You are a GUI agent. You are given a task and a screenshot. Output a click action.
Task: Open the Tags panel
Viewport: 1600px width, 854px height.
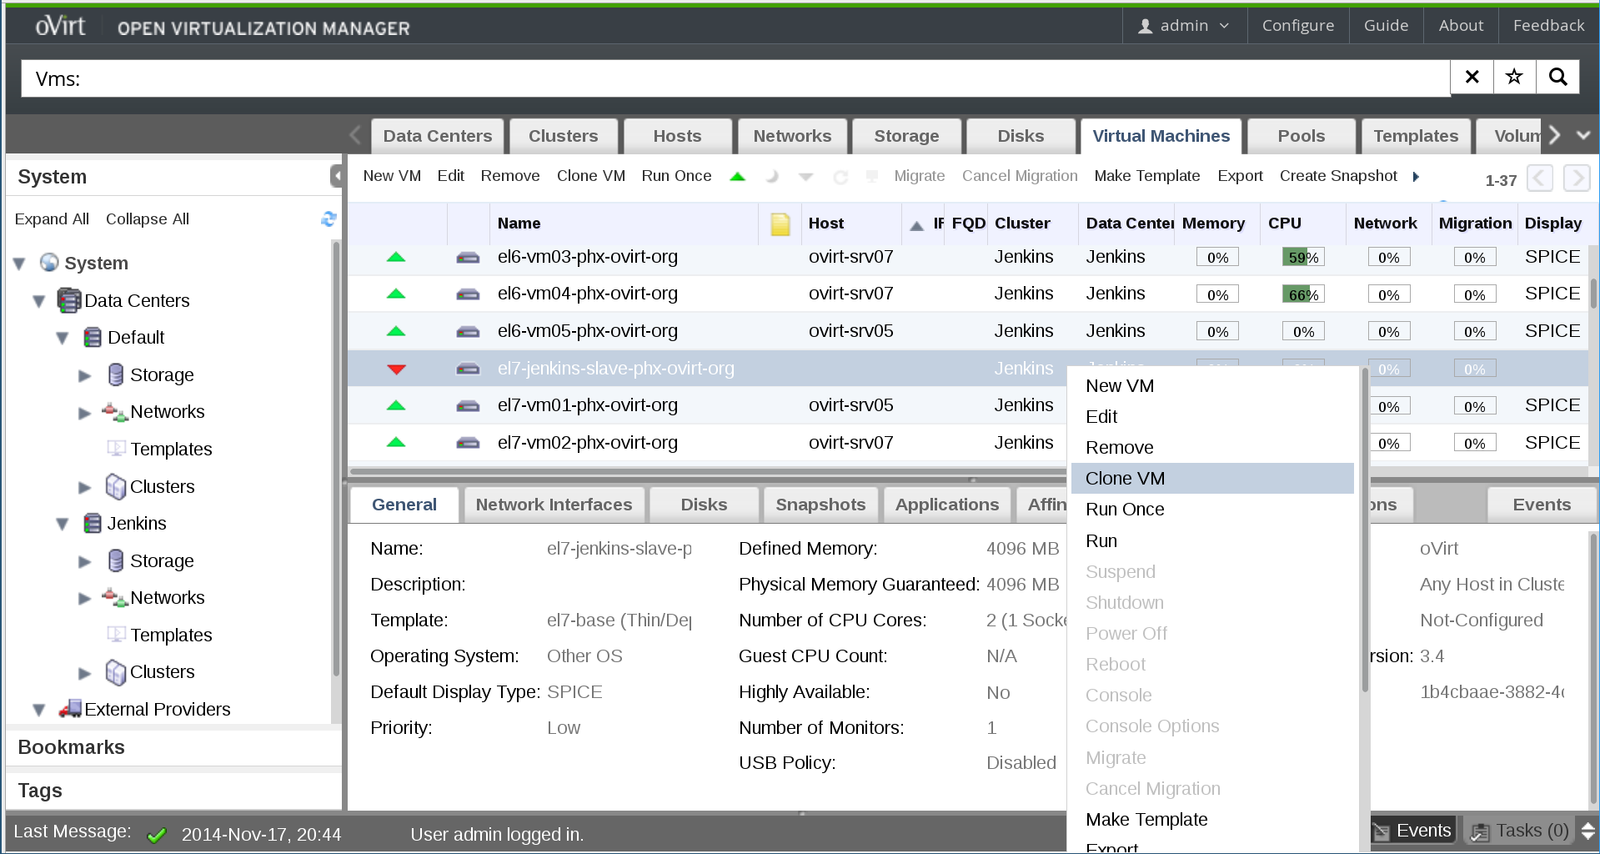(174, 790)
